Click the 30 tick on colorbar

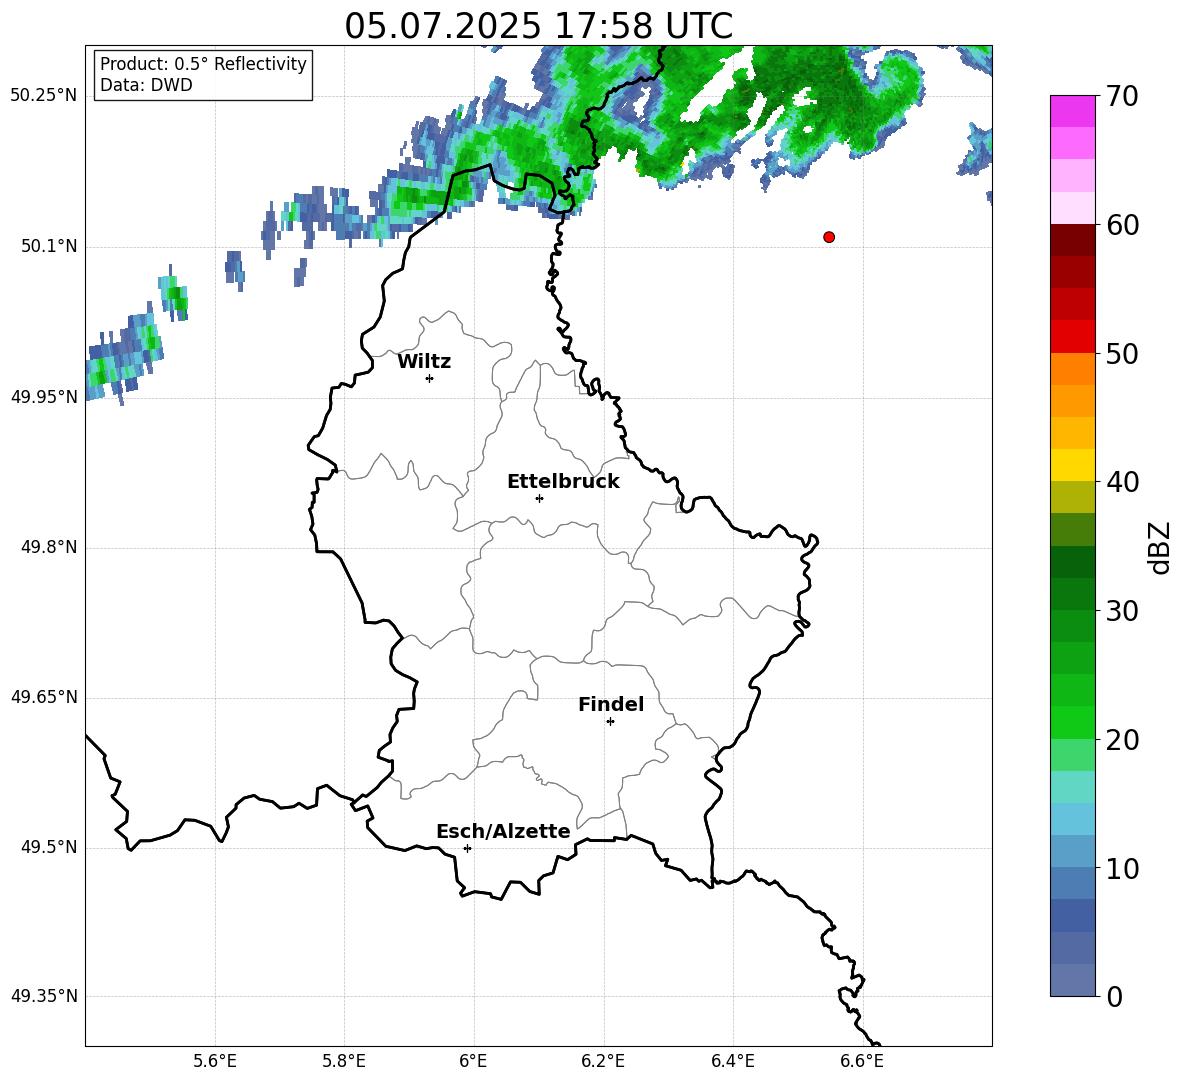point(1122,611)
